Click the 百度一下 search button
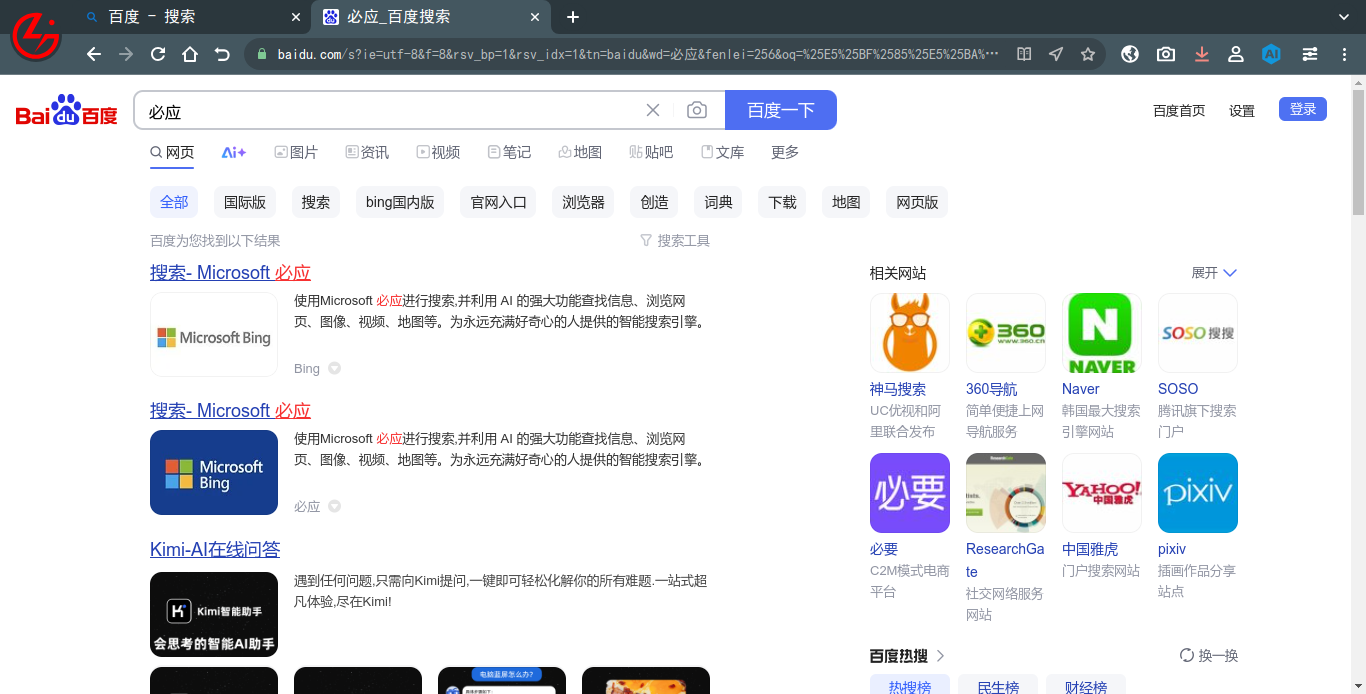Viewport: 1366px width, 694px height. [781, 110]
